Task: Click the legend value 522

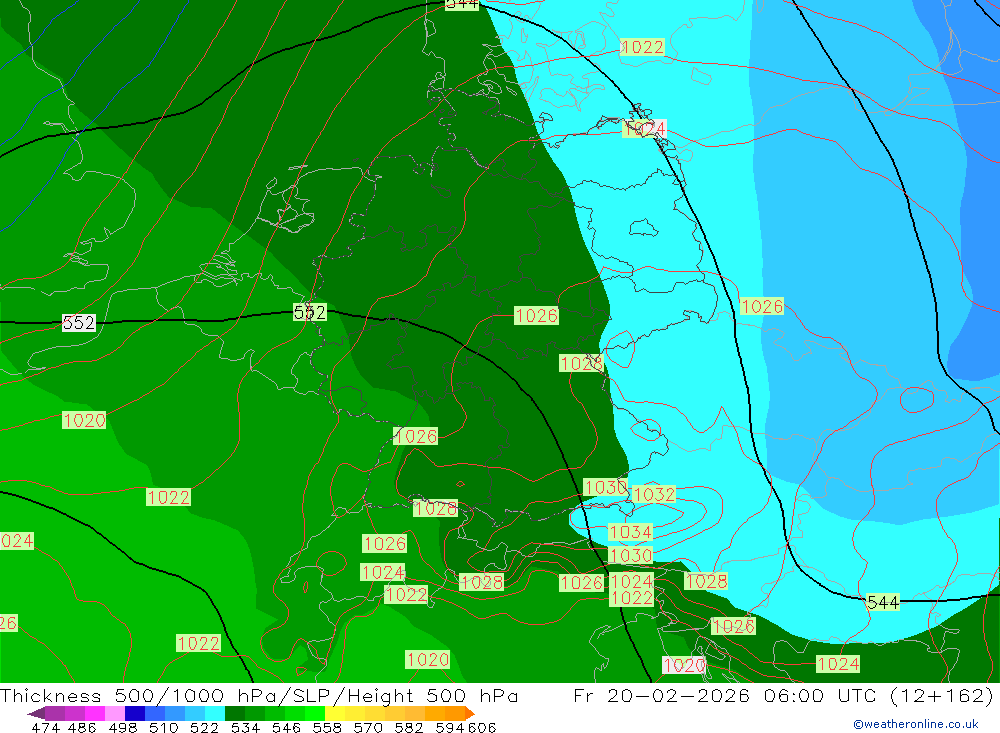Action: click(x=204, y=728)
